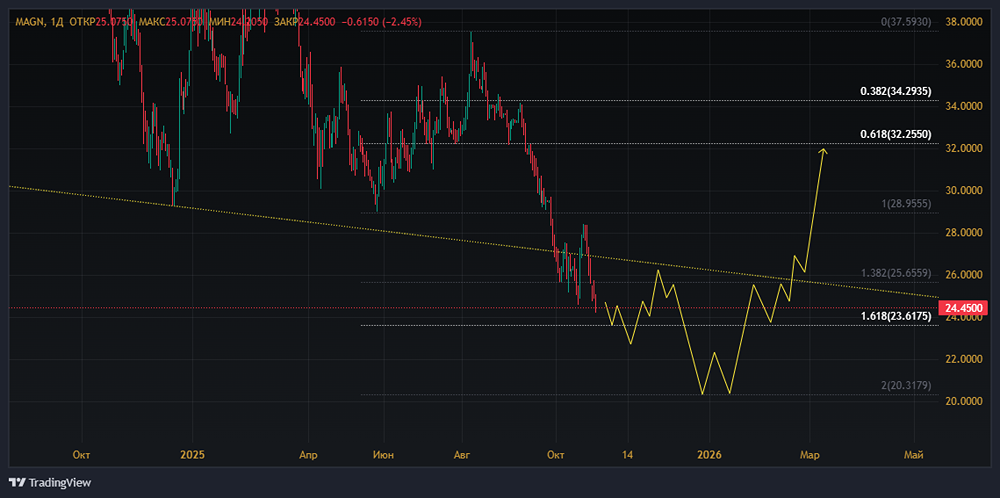Screen dimensions: 1000x498
Task: Click the 1(28.9555) Fibonacci level label
Action: (x=904, y=205)
